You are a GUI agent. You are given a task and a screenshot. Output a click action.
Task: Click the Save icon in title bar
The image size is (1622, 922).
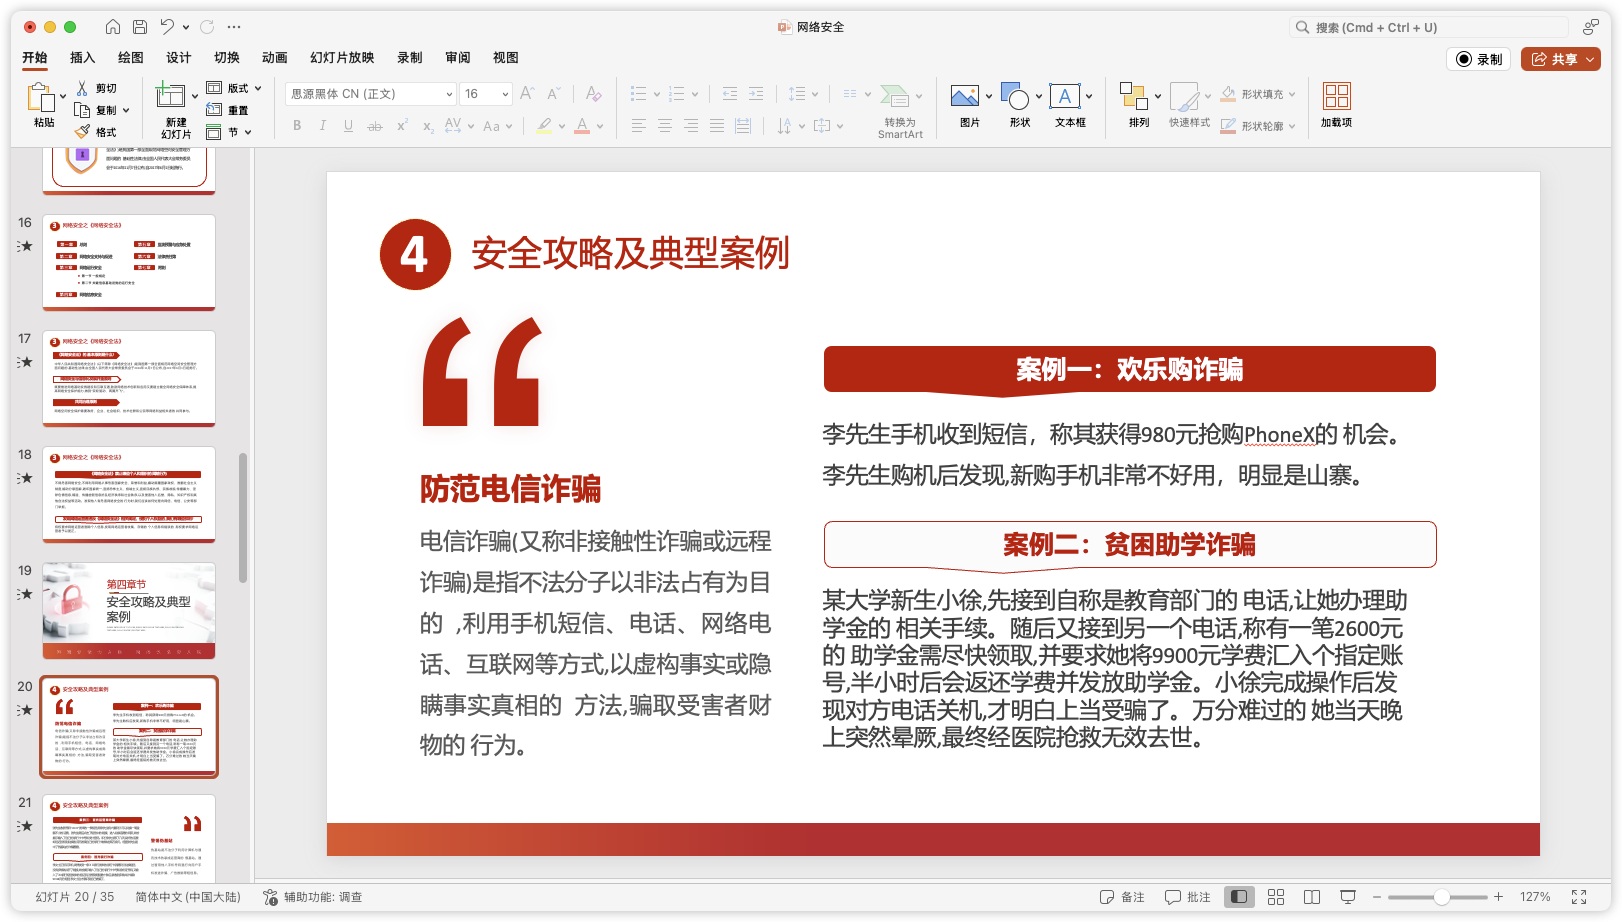[x=140, y=27]
